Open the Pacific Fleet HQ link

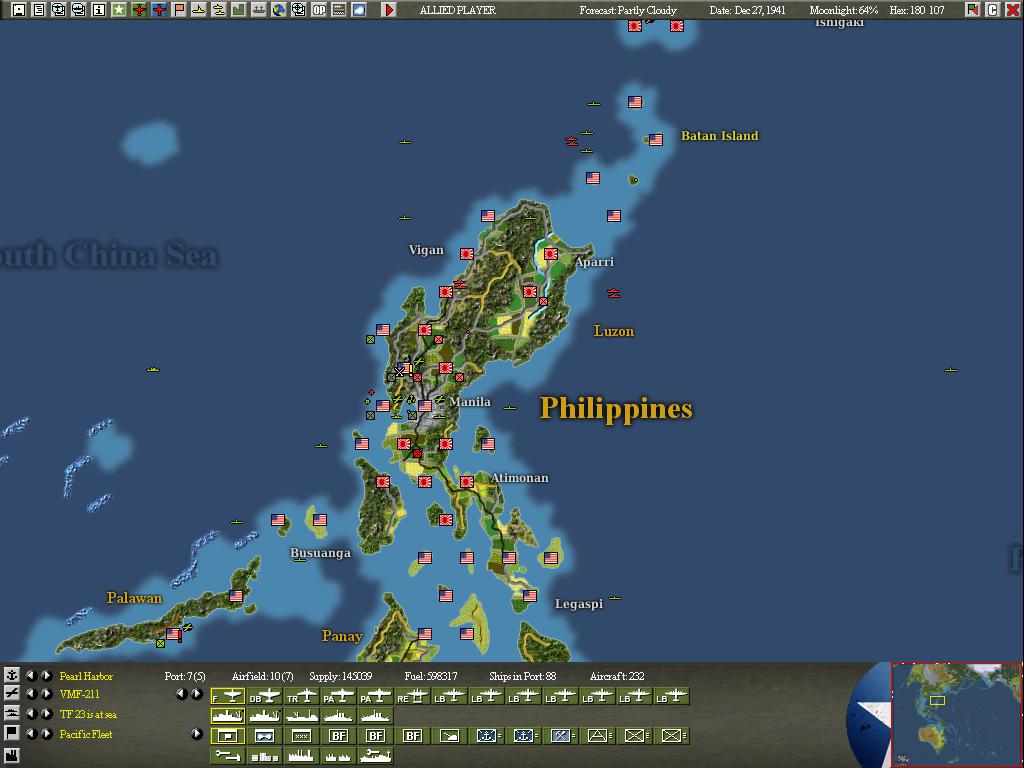click(86, 734)
